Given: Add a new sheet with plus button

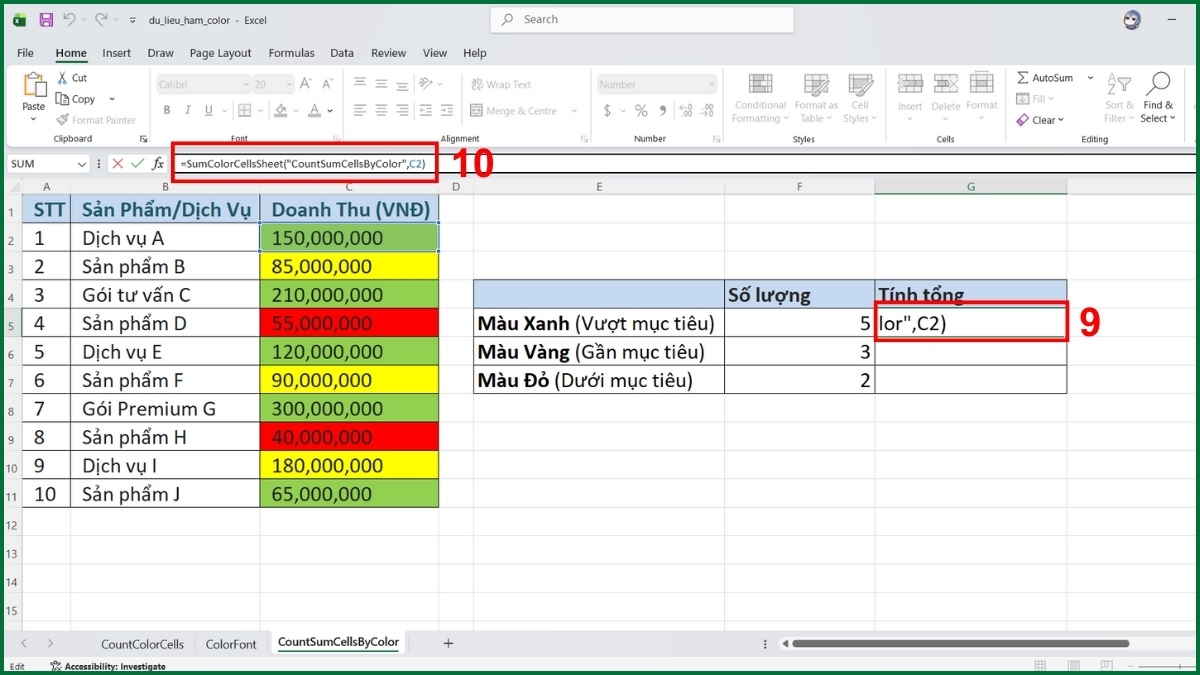Looking at the screenshot, I should 448,643.
